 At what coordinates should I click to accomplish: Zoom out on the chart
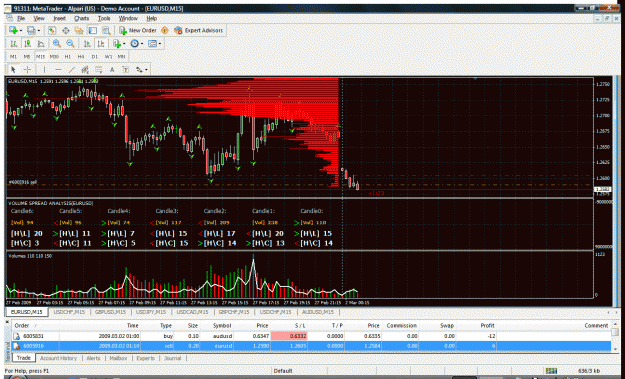pyautogui.click(x=70, y=43)
